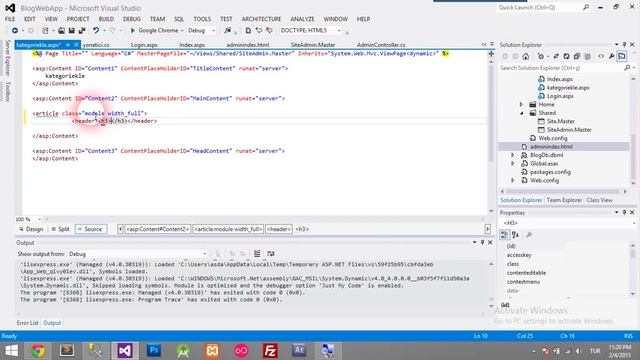Collapse all items in Solution Explorer

click(577, 56)
